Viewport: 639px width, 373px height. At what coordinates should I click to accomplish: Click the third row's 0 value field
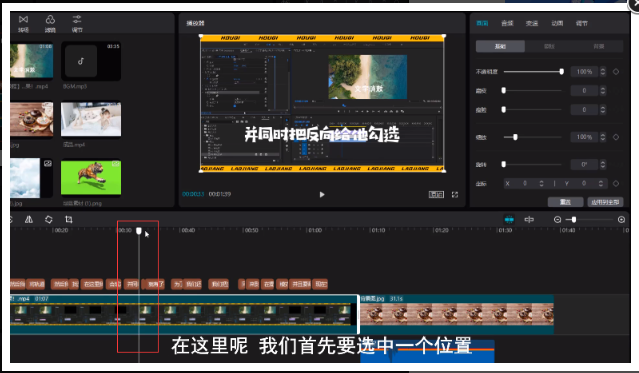pyautogui.click(x=584, y=110)
